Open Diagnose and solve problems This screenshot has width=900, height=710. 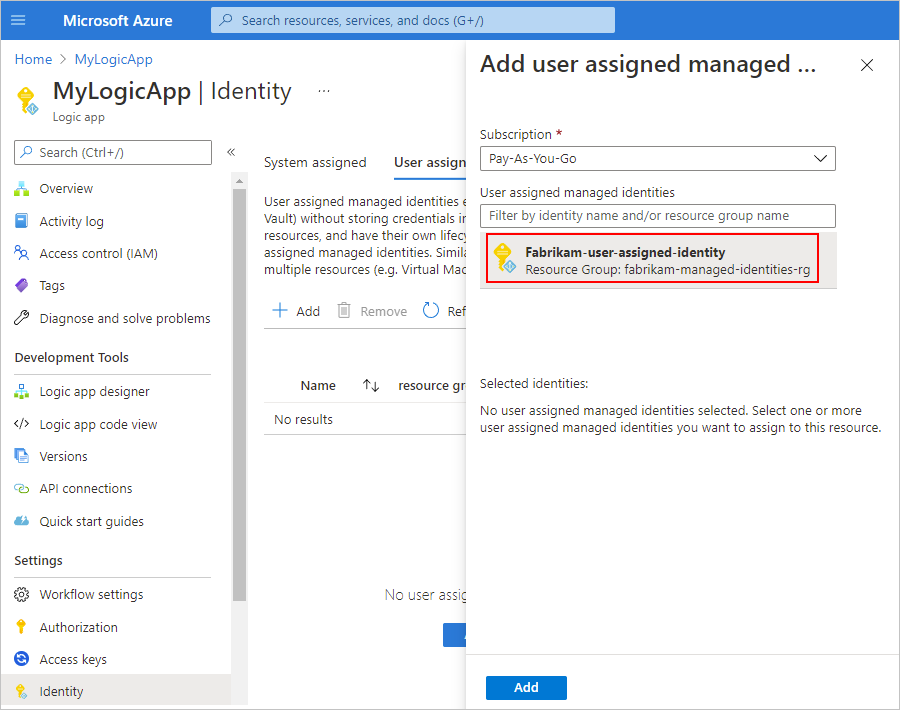click(x=124, y=319)
